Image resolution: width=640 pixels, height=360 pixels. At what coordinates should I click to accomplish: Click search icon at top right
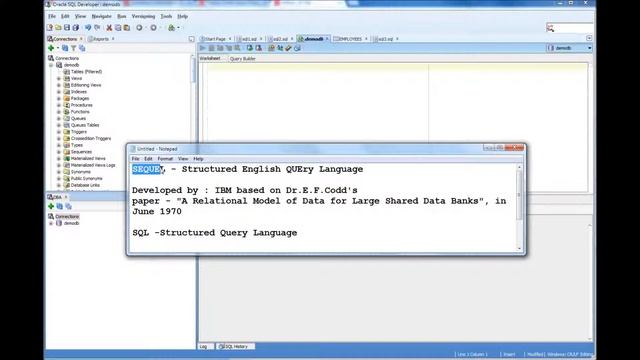[550, 28]
